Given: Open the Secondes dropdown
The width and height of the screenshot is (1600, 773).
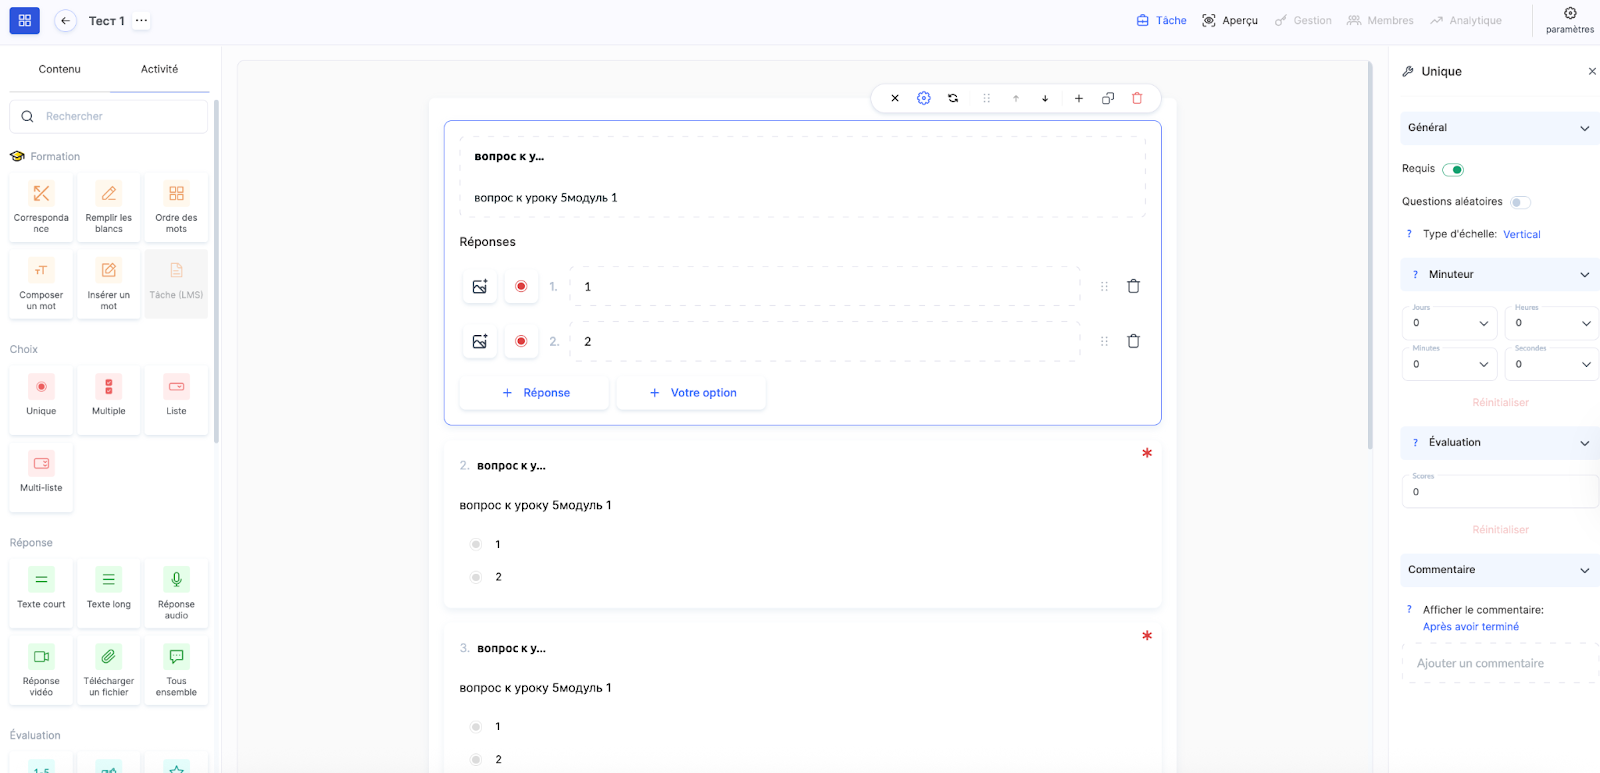Looking at the screenshot, I should pos(1551,364).
